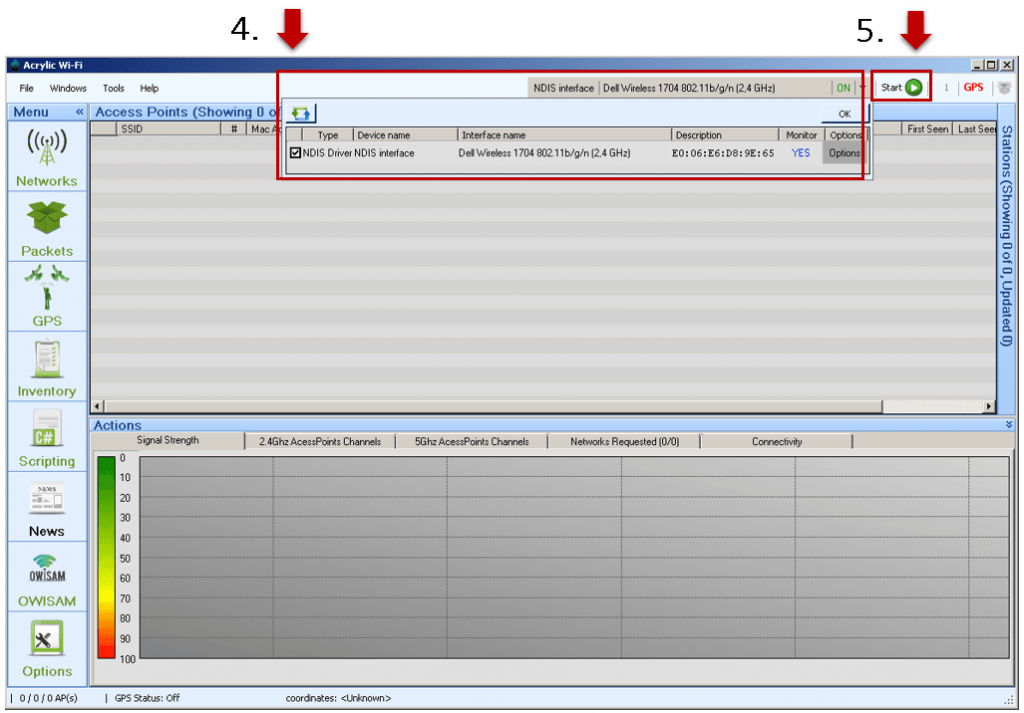This screenshot has width=1024, height=713.
Task: Click the 0 / 0 / 0 AP(s) status text
Action: [x=48, y=698]
